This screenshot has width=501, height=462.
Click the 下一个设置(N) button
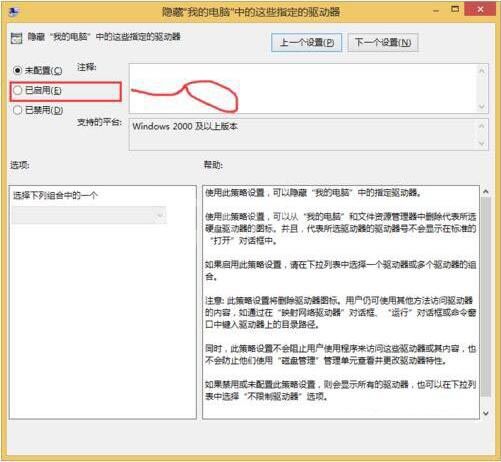point(383,43)
